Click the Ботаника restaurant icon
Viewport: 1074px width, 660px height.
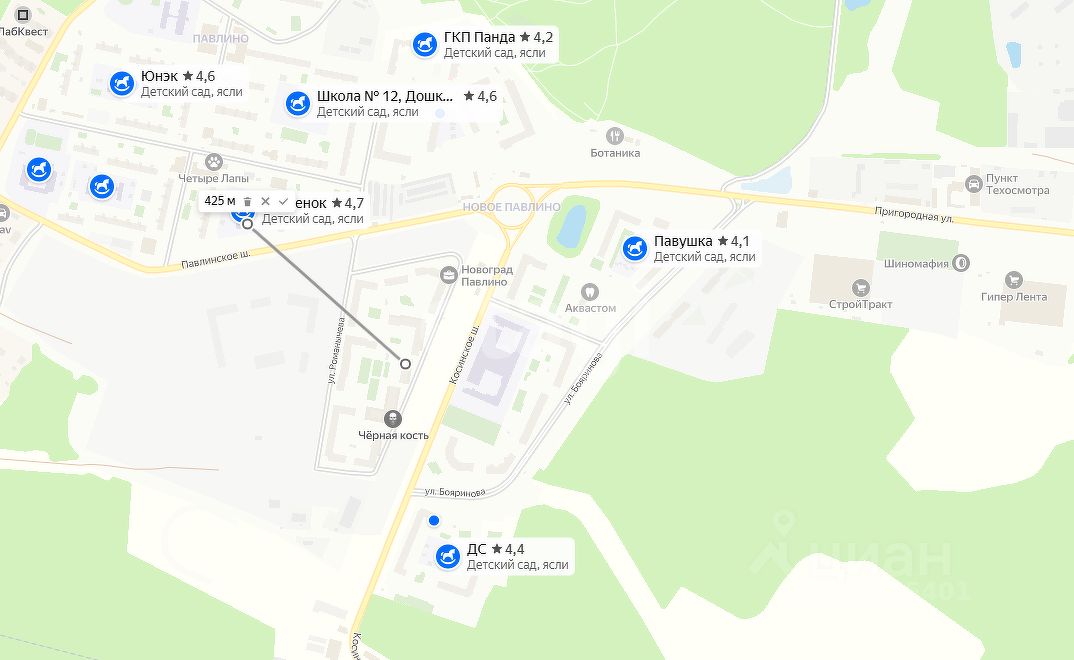point(615,136)
